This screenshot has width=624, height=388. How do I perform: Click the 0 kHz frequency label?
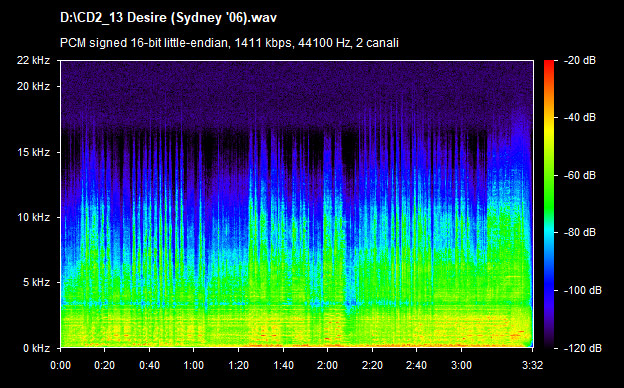(36, 349)
